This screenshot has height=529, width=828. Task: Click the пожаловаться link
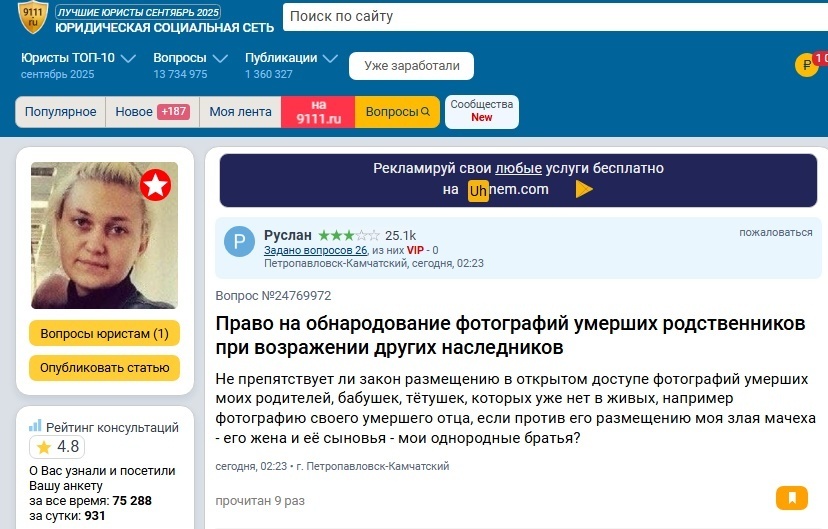(775, 233)
